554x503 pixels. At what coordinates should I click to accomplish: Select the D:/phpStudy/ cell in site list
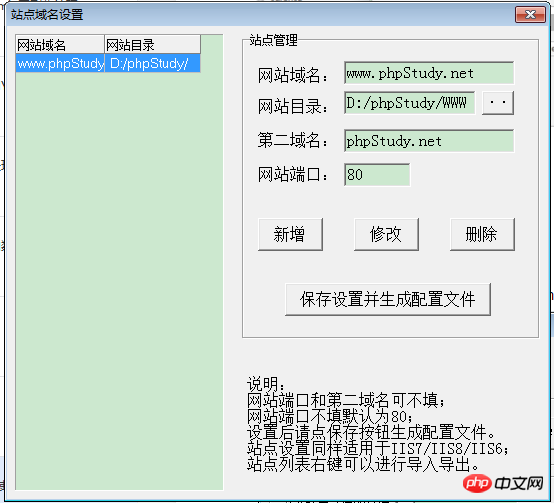click(x=153, y=64)
